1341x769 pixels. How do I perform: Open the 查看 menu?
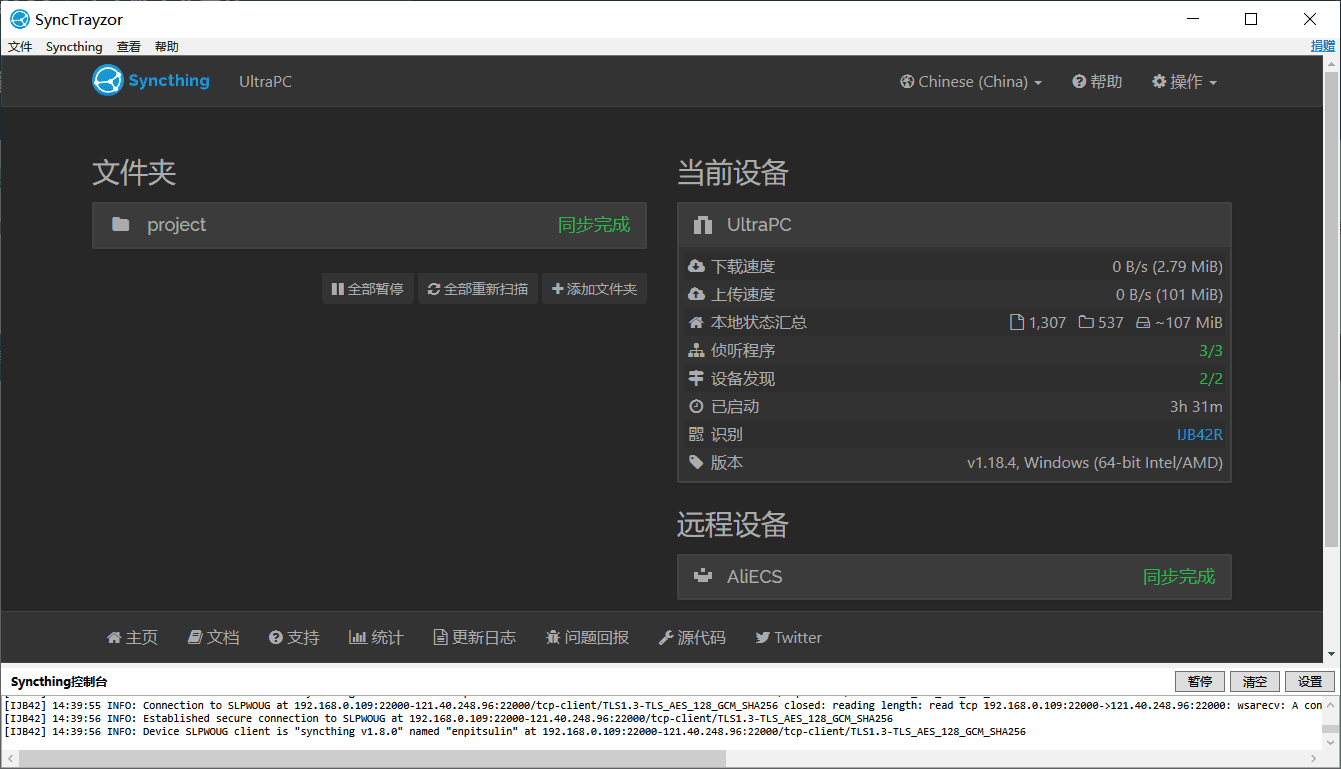129,47
